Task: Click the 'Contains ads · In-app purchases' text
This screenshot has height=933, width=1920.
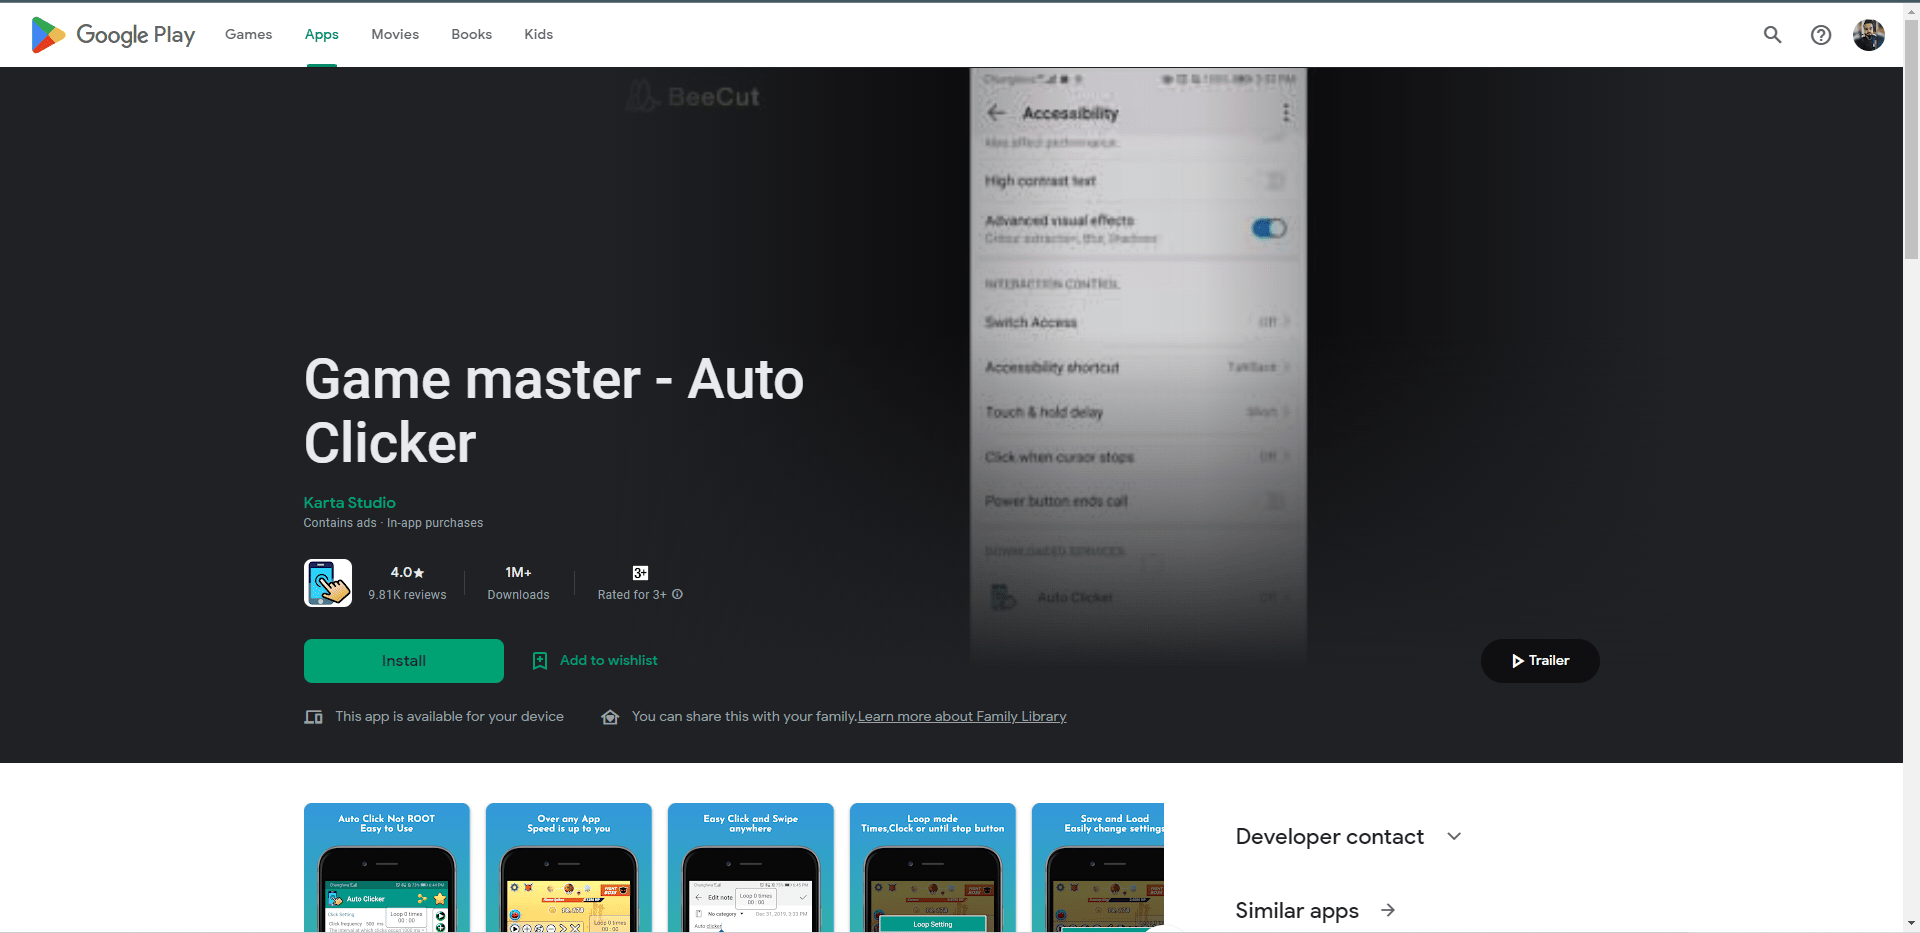Action: [393, 523]
